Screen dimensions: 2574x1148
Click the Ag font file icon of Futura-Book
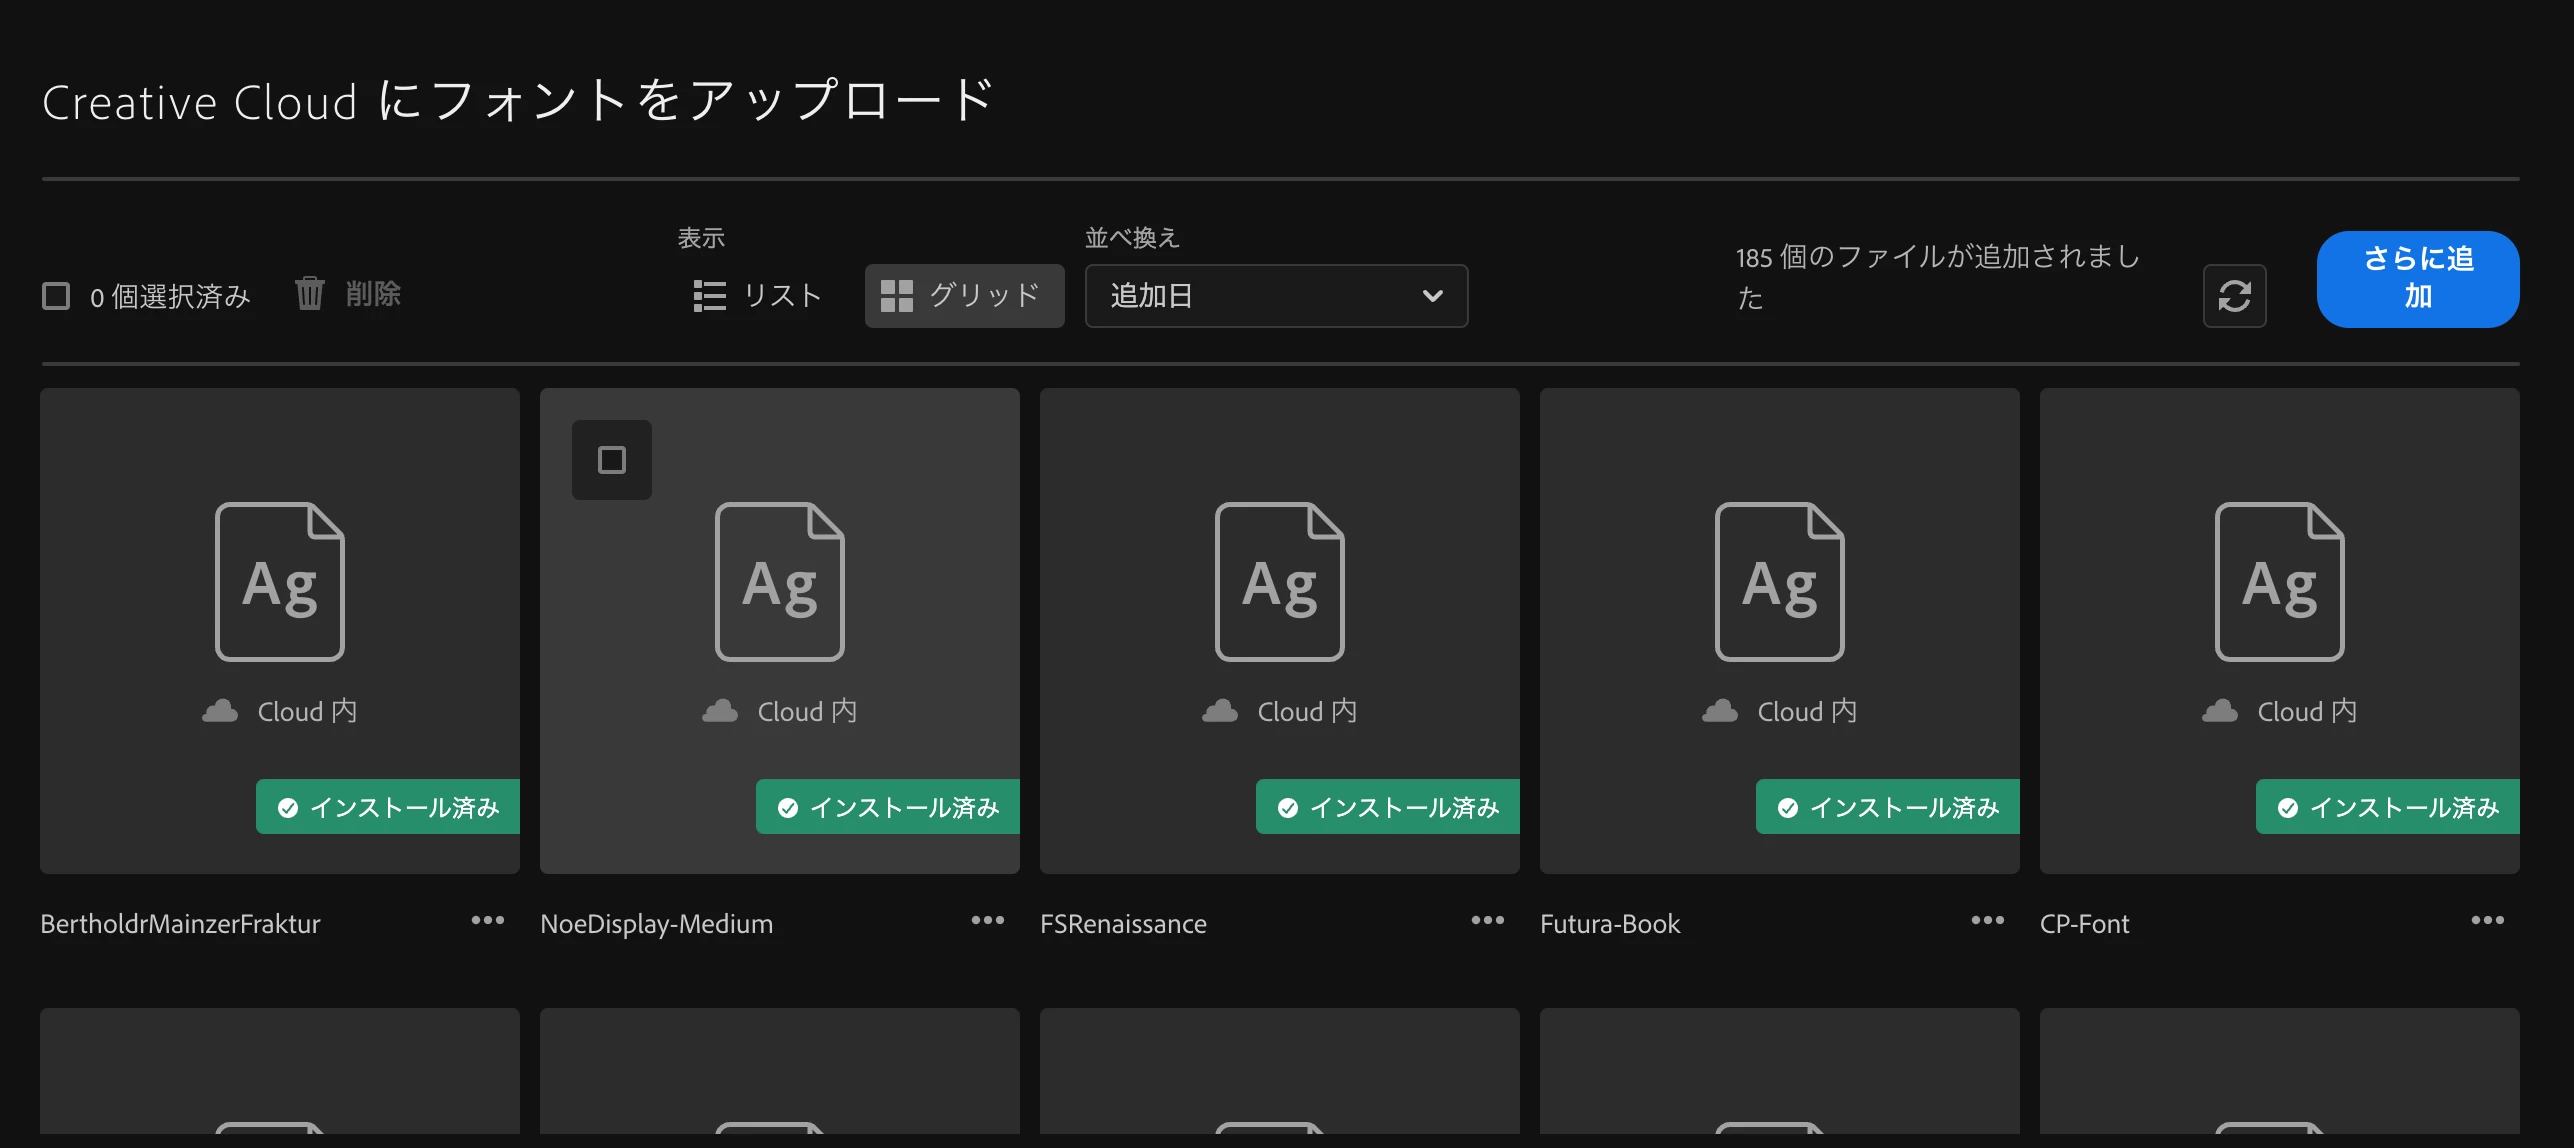point(1780,582)
